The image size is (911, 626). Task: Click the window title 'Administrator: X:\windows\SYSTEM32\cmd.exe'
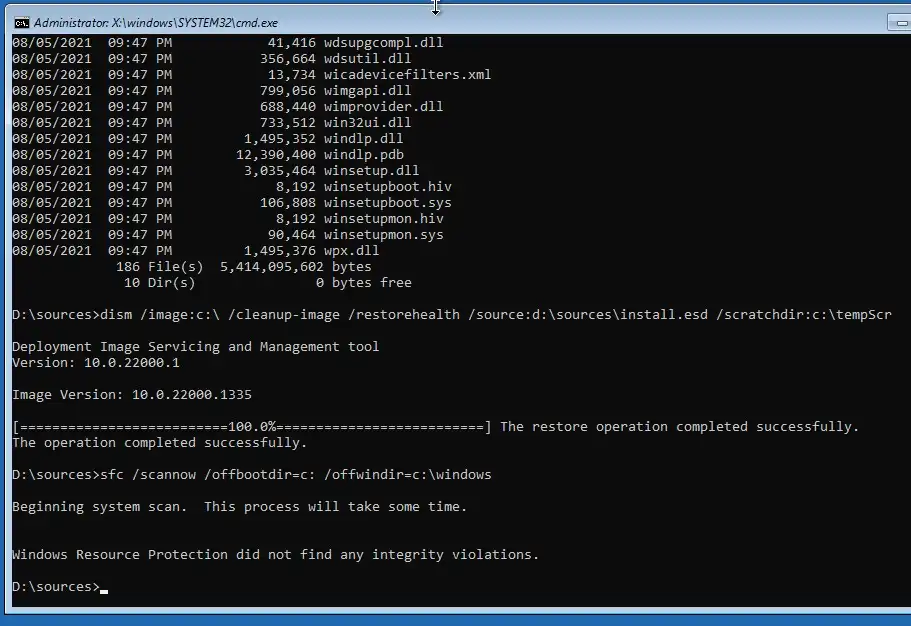(x=156, y=23)
